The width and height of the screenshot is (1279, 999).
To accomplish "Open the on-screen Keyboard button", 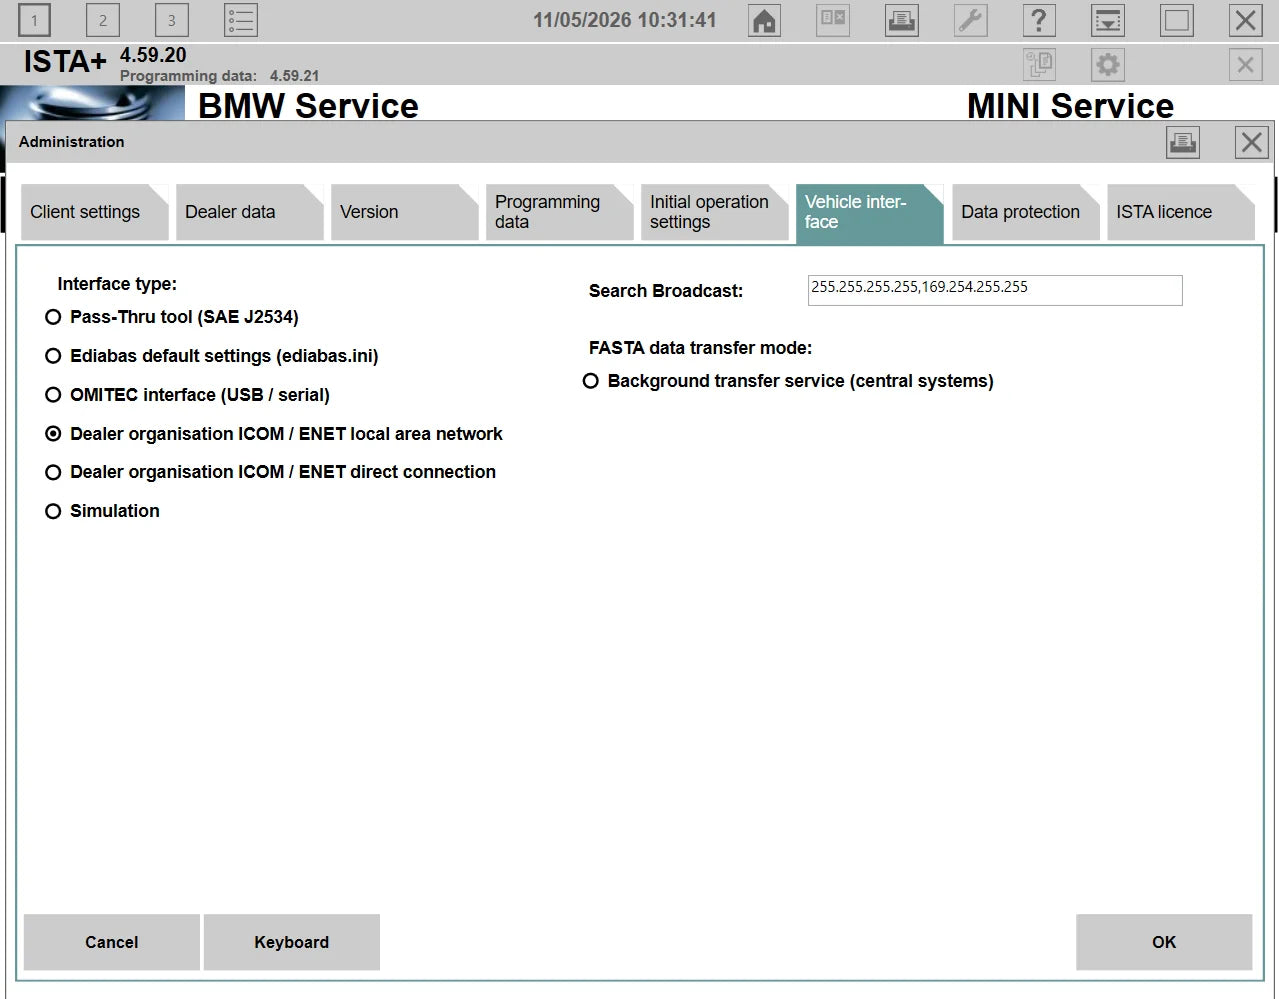I will point(291,942).
